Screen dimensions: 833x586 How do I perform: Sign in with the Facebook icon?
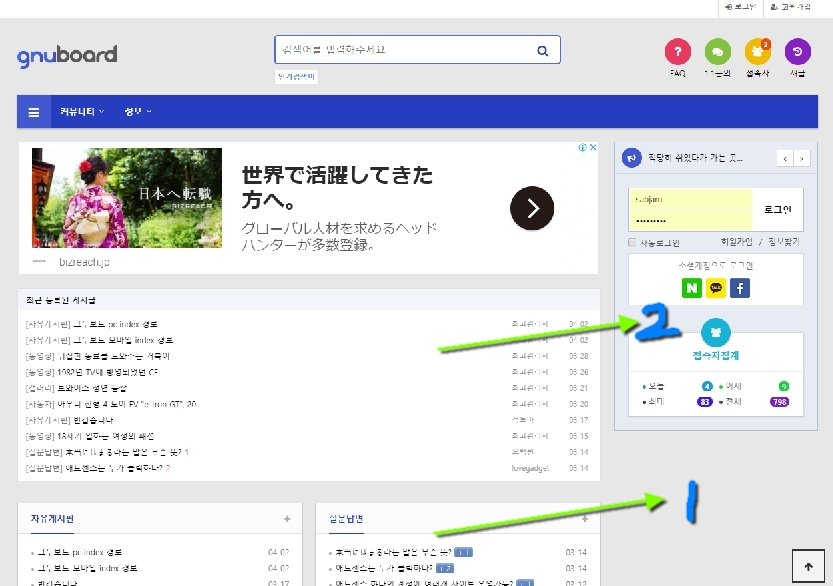point(740,288)
